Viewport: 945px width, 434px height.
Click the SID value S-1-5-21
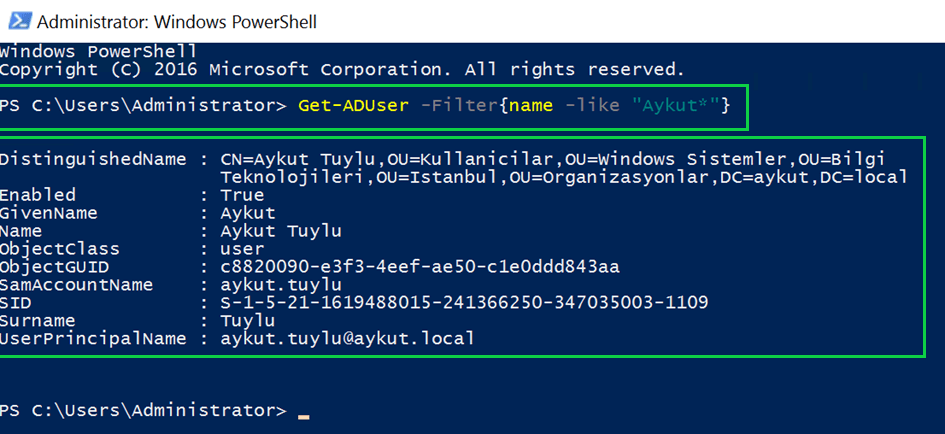point(464,303)
